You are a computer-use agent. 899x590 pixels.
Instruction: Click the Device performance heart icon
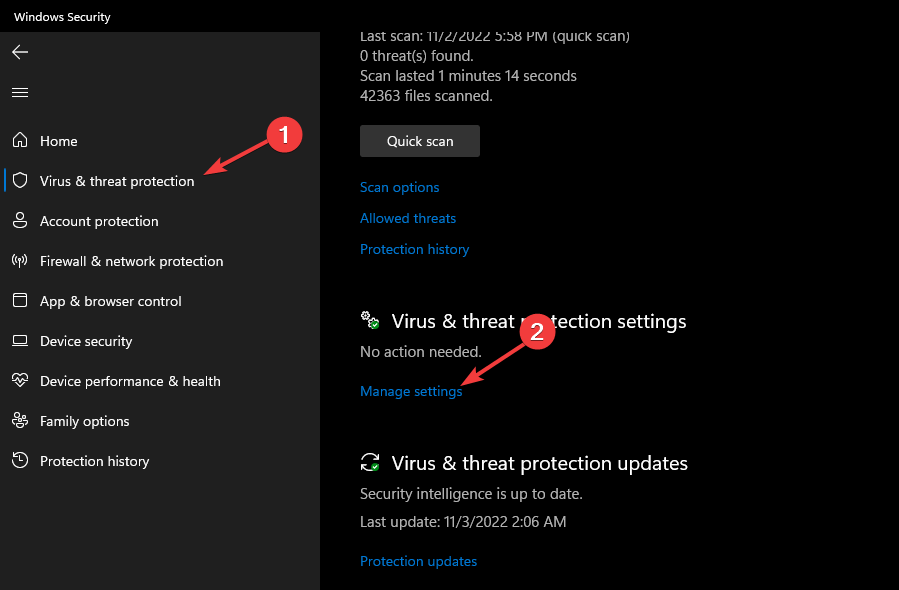[x=20, y=380]
